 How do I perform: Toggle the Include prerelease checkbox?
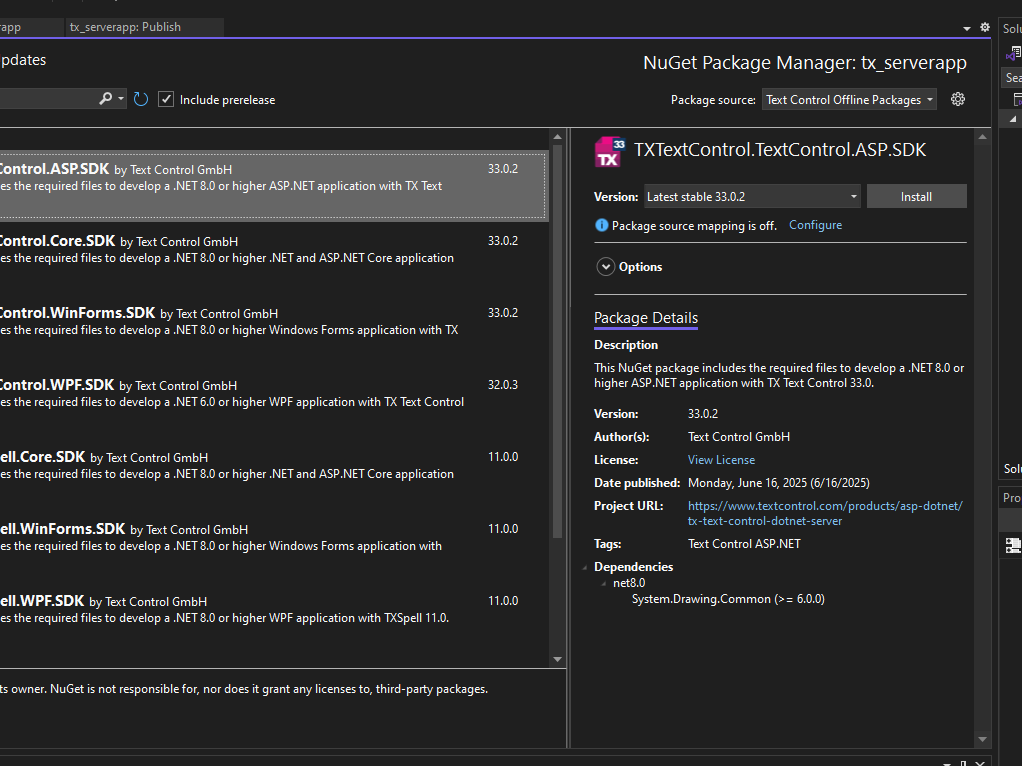click(x=166, y=99)
